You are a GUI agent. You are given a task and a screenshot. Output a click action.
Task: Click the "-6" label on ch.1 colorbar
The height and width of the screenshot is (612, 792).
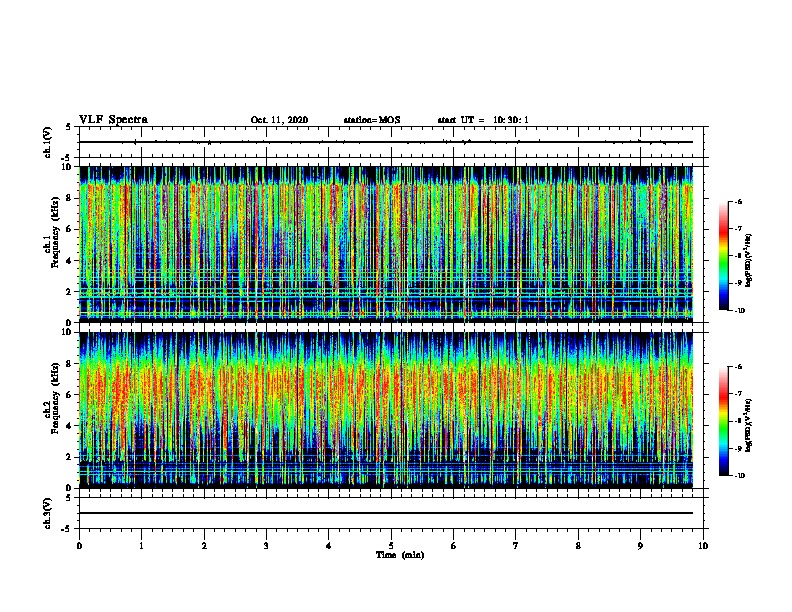tap(738, 201)
